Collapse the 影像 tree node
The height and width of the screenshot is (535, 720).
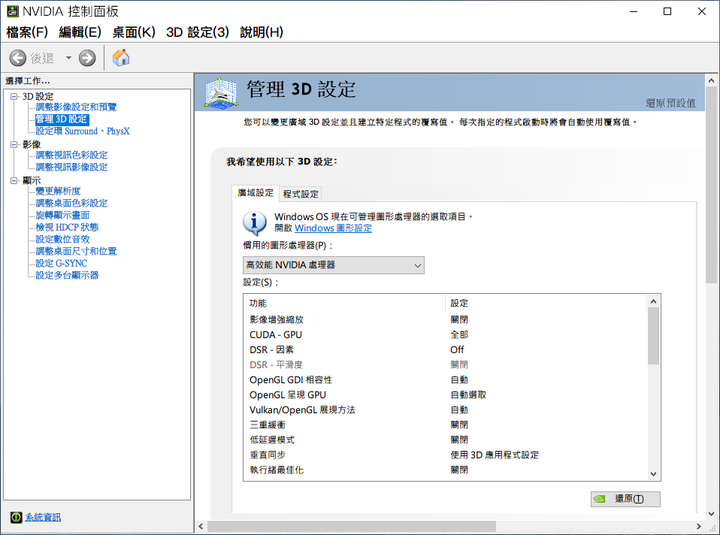(x=14, y=145)
